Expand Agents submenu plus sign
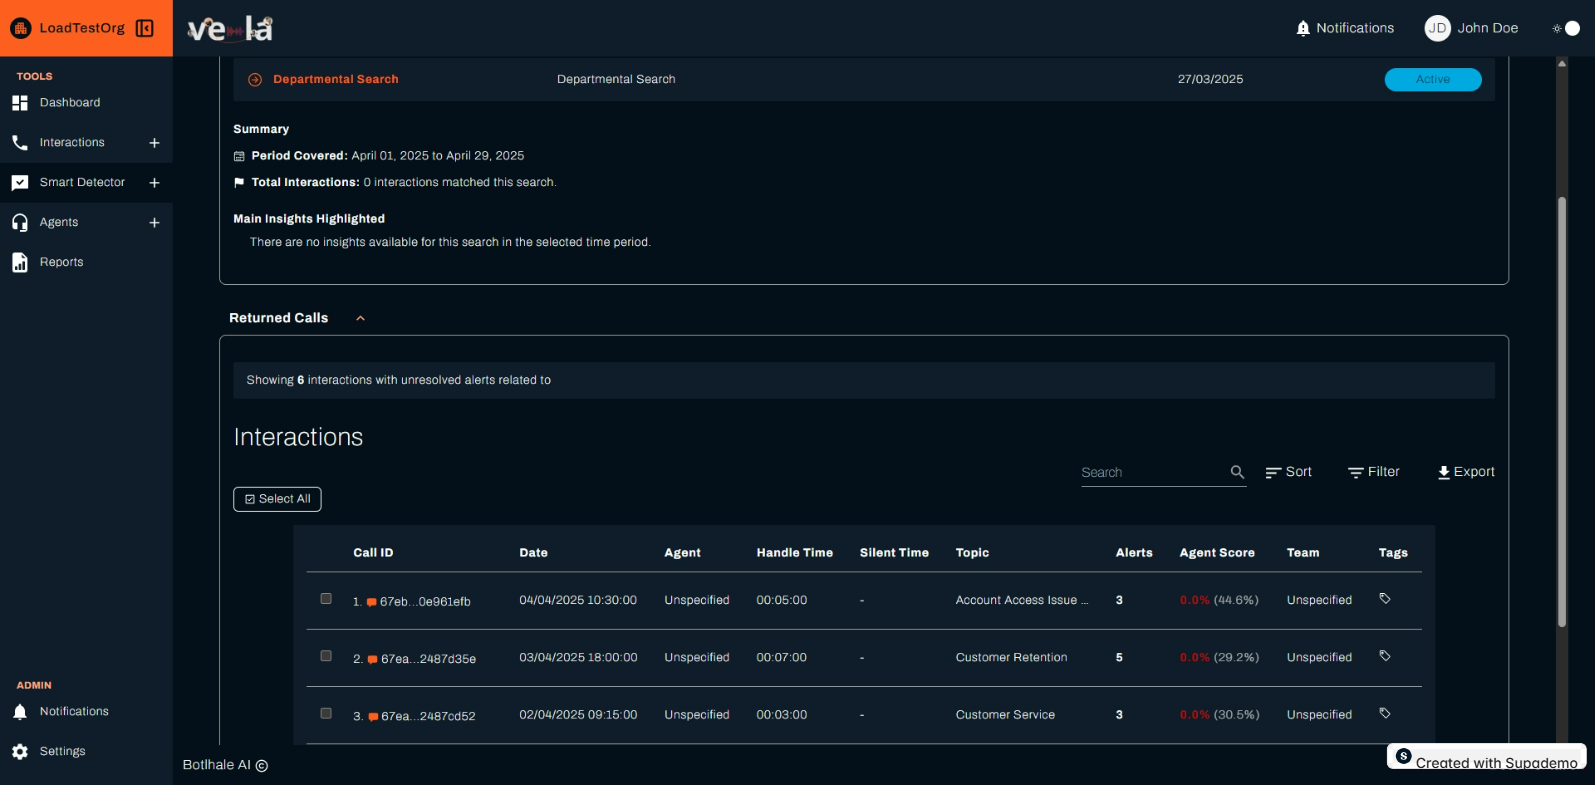The width and height of the screenshot is (1595, 785). pos(155,223)
